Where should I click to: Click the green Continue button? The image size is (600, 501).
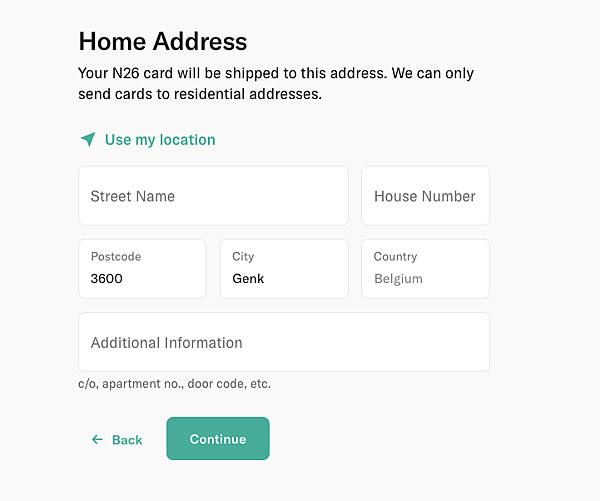coord(218,439)
